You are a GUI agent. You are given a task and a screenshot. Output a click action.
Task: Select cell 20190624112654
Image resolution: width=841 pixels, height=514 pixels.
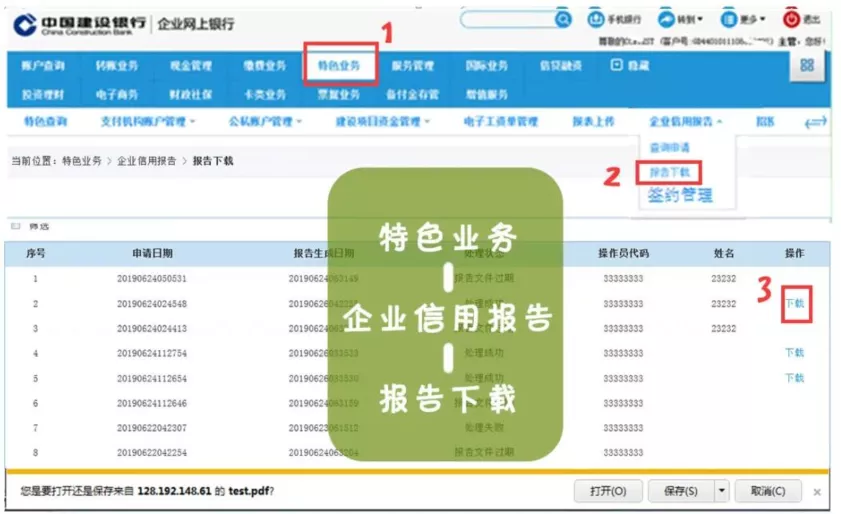pyautogui.click(x=152, y=378)
